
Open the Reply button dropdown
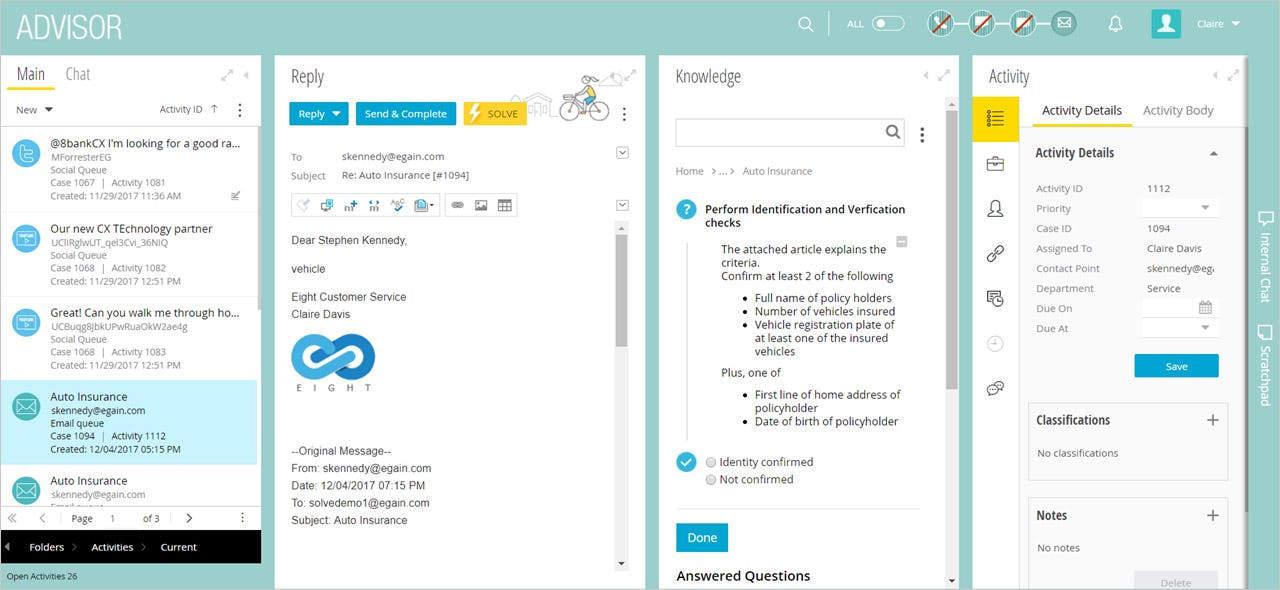tap(338, 113)
